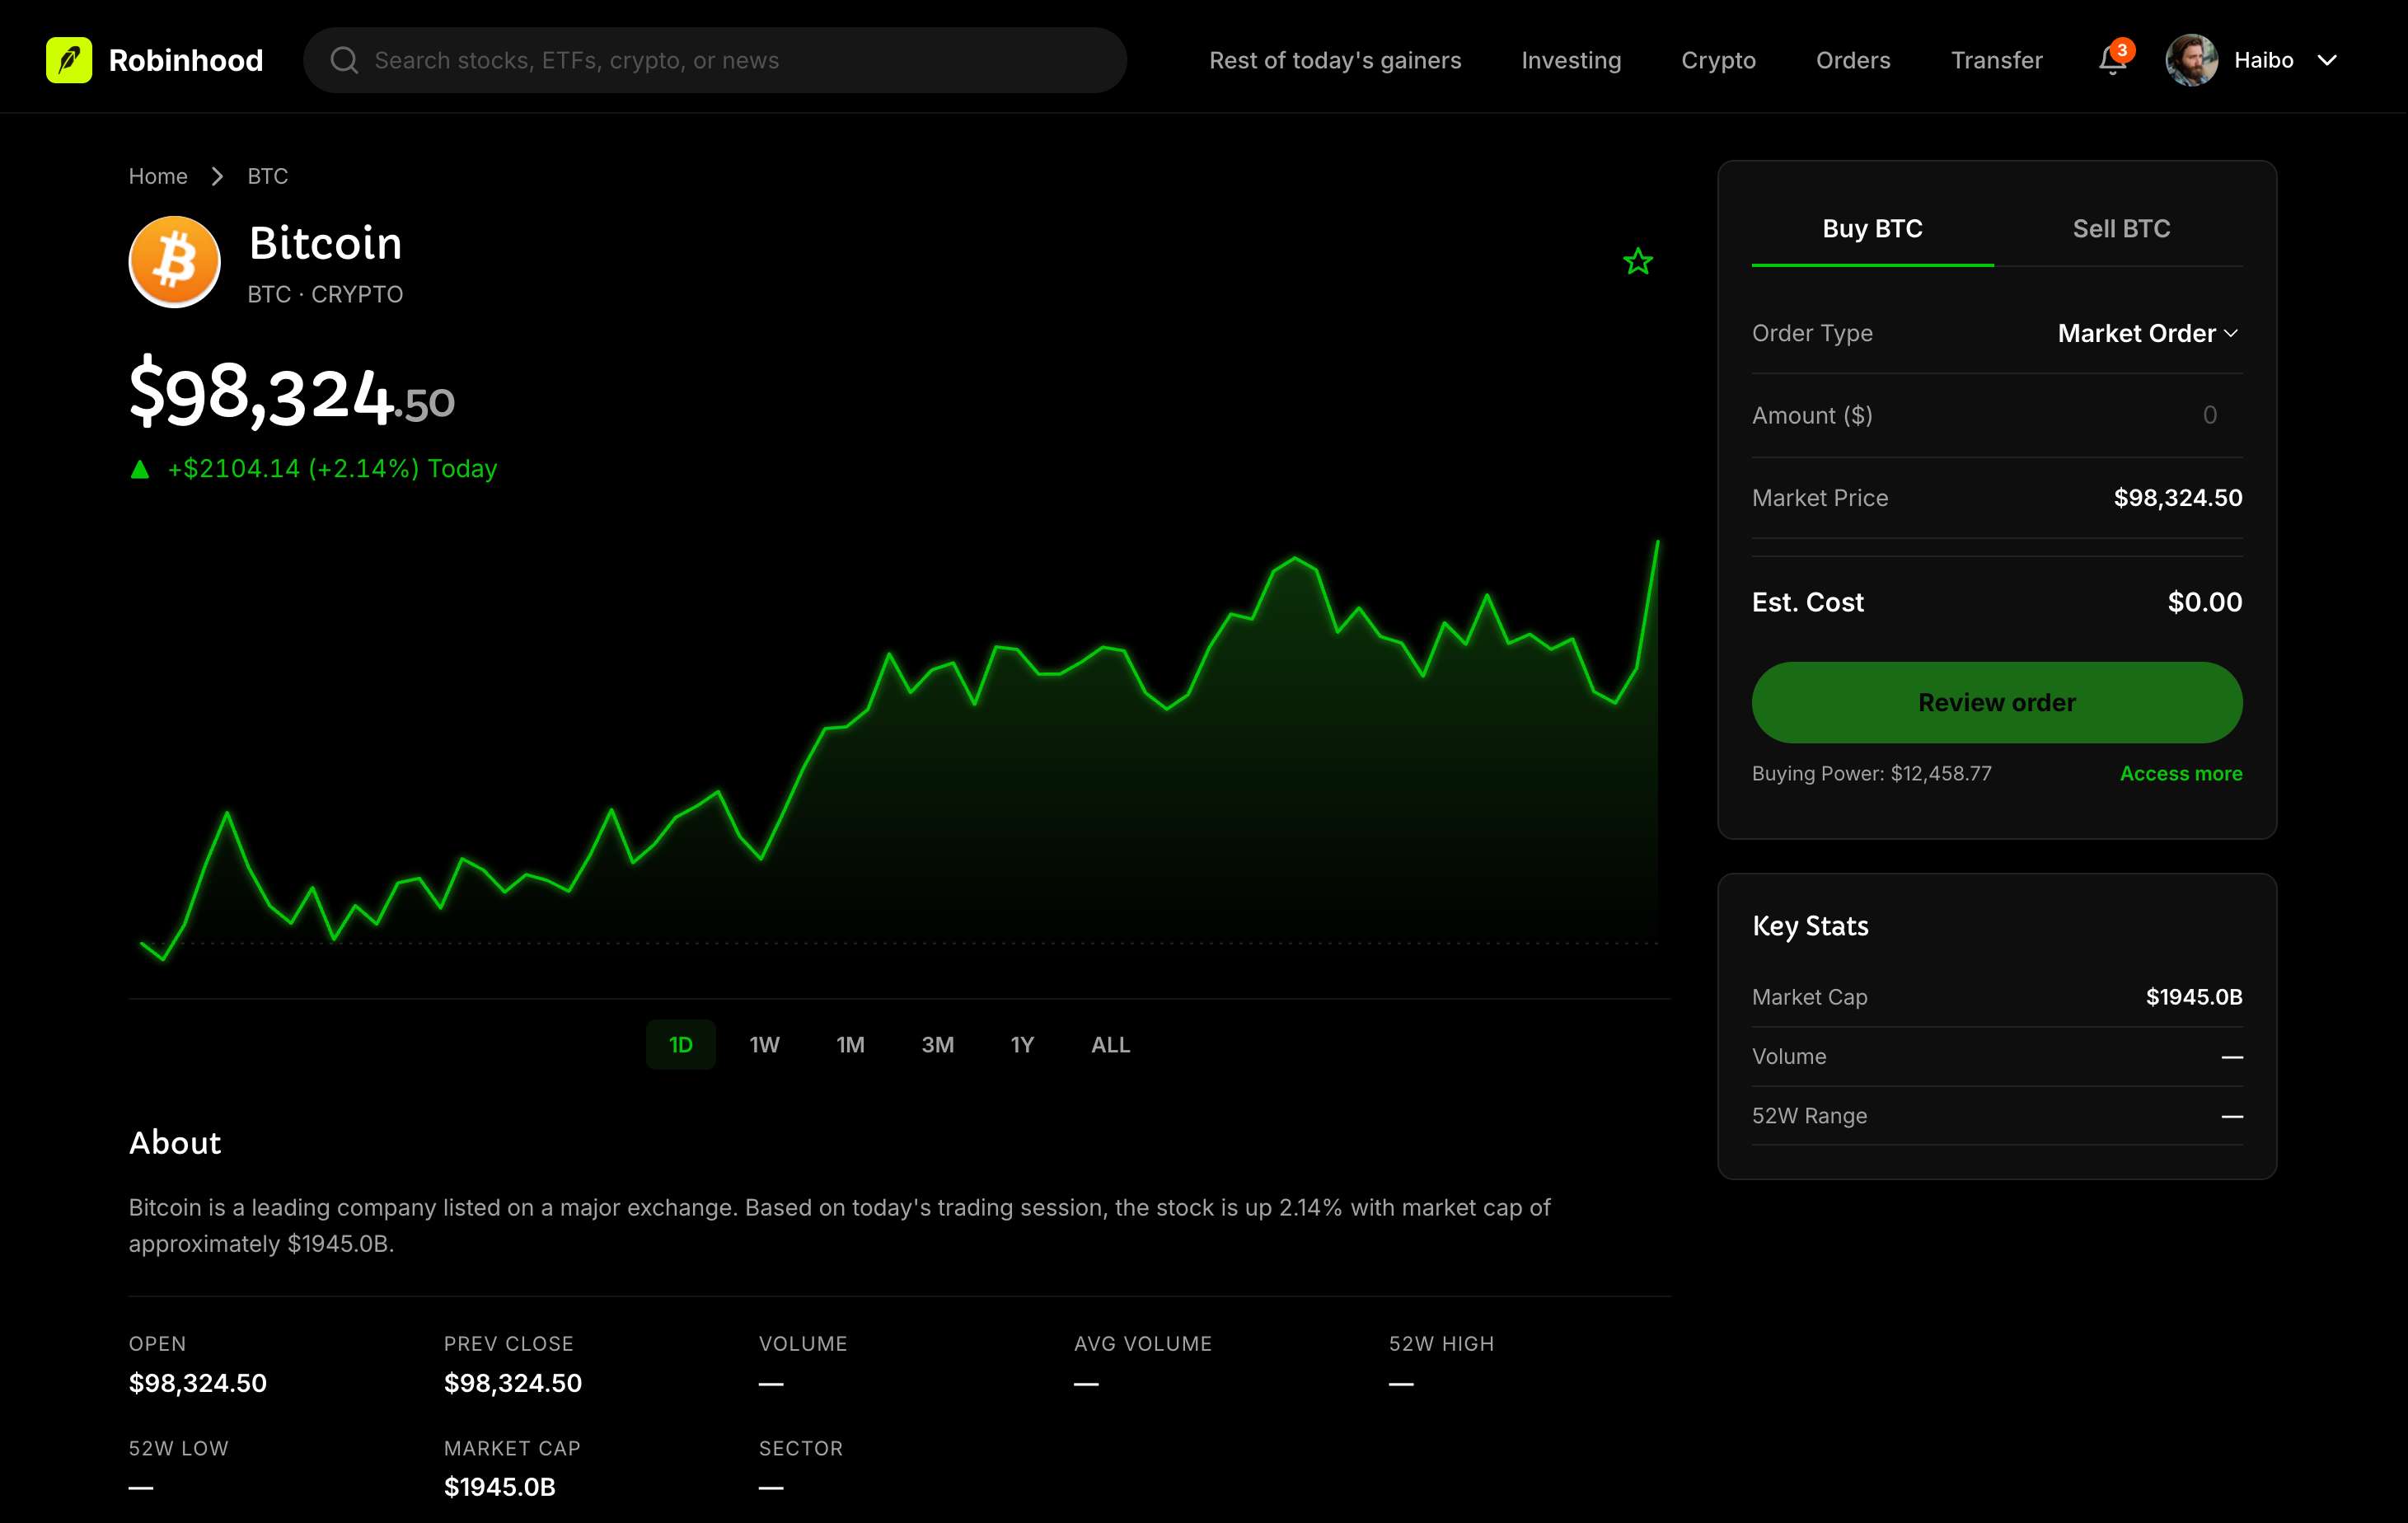
Task: Click the Bitcoin title heading
Action: (325, 243)
